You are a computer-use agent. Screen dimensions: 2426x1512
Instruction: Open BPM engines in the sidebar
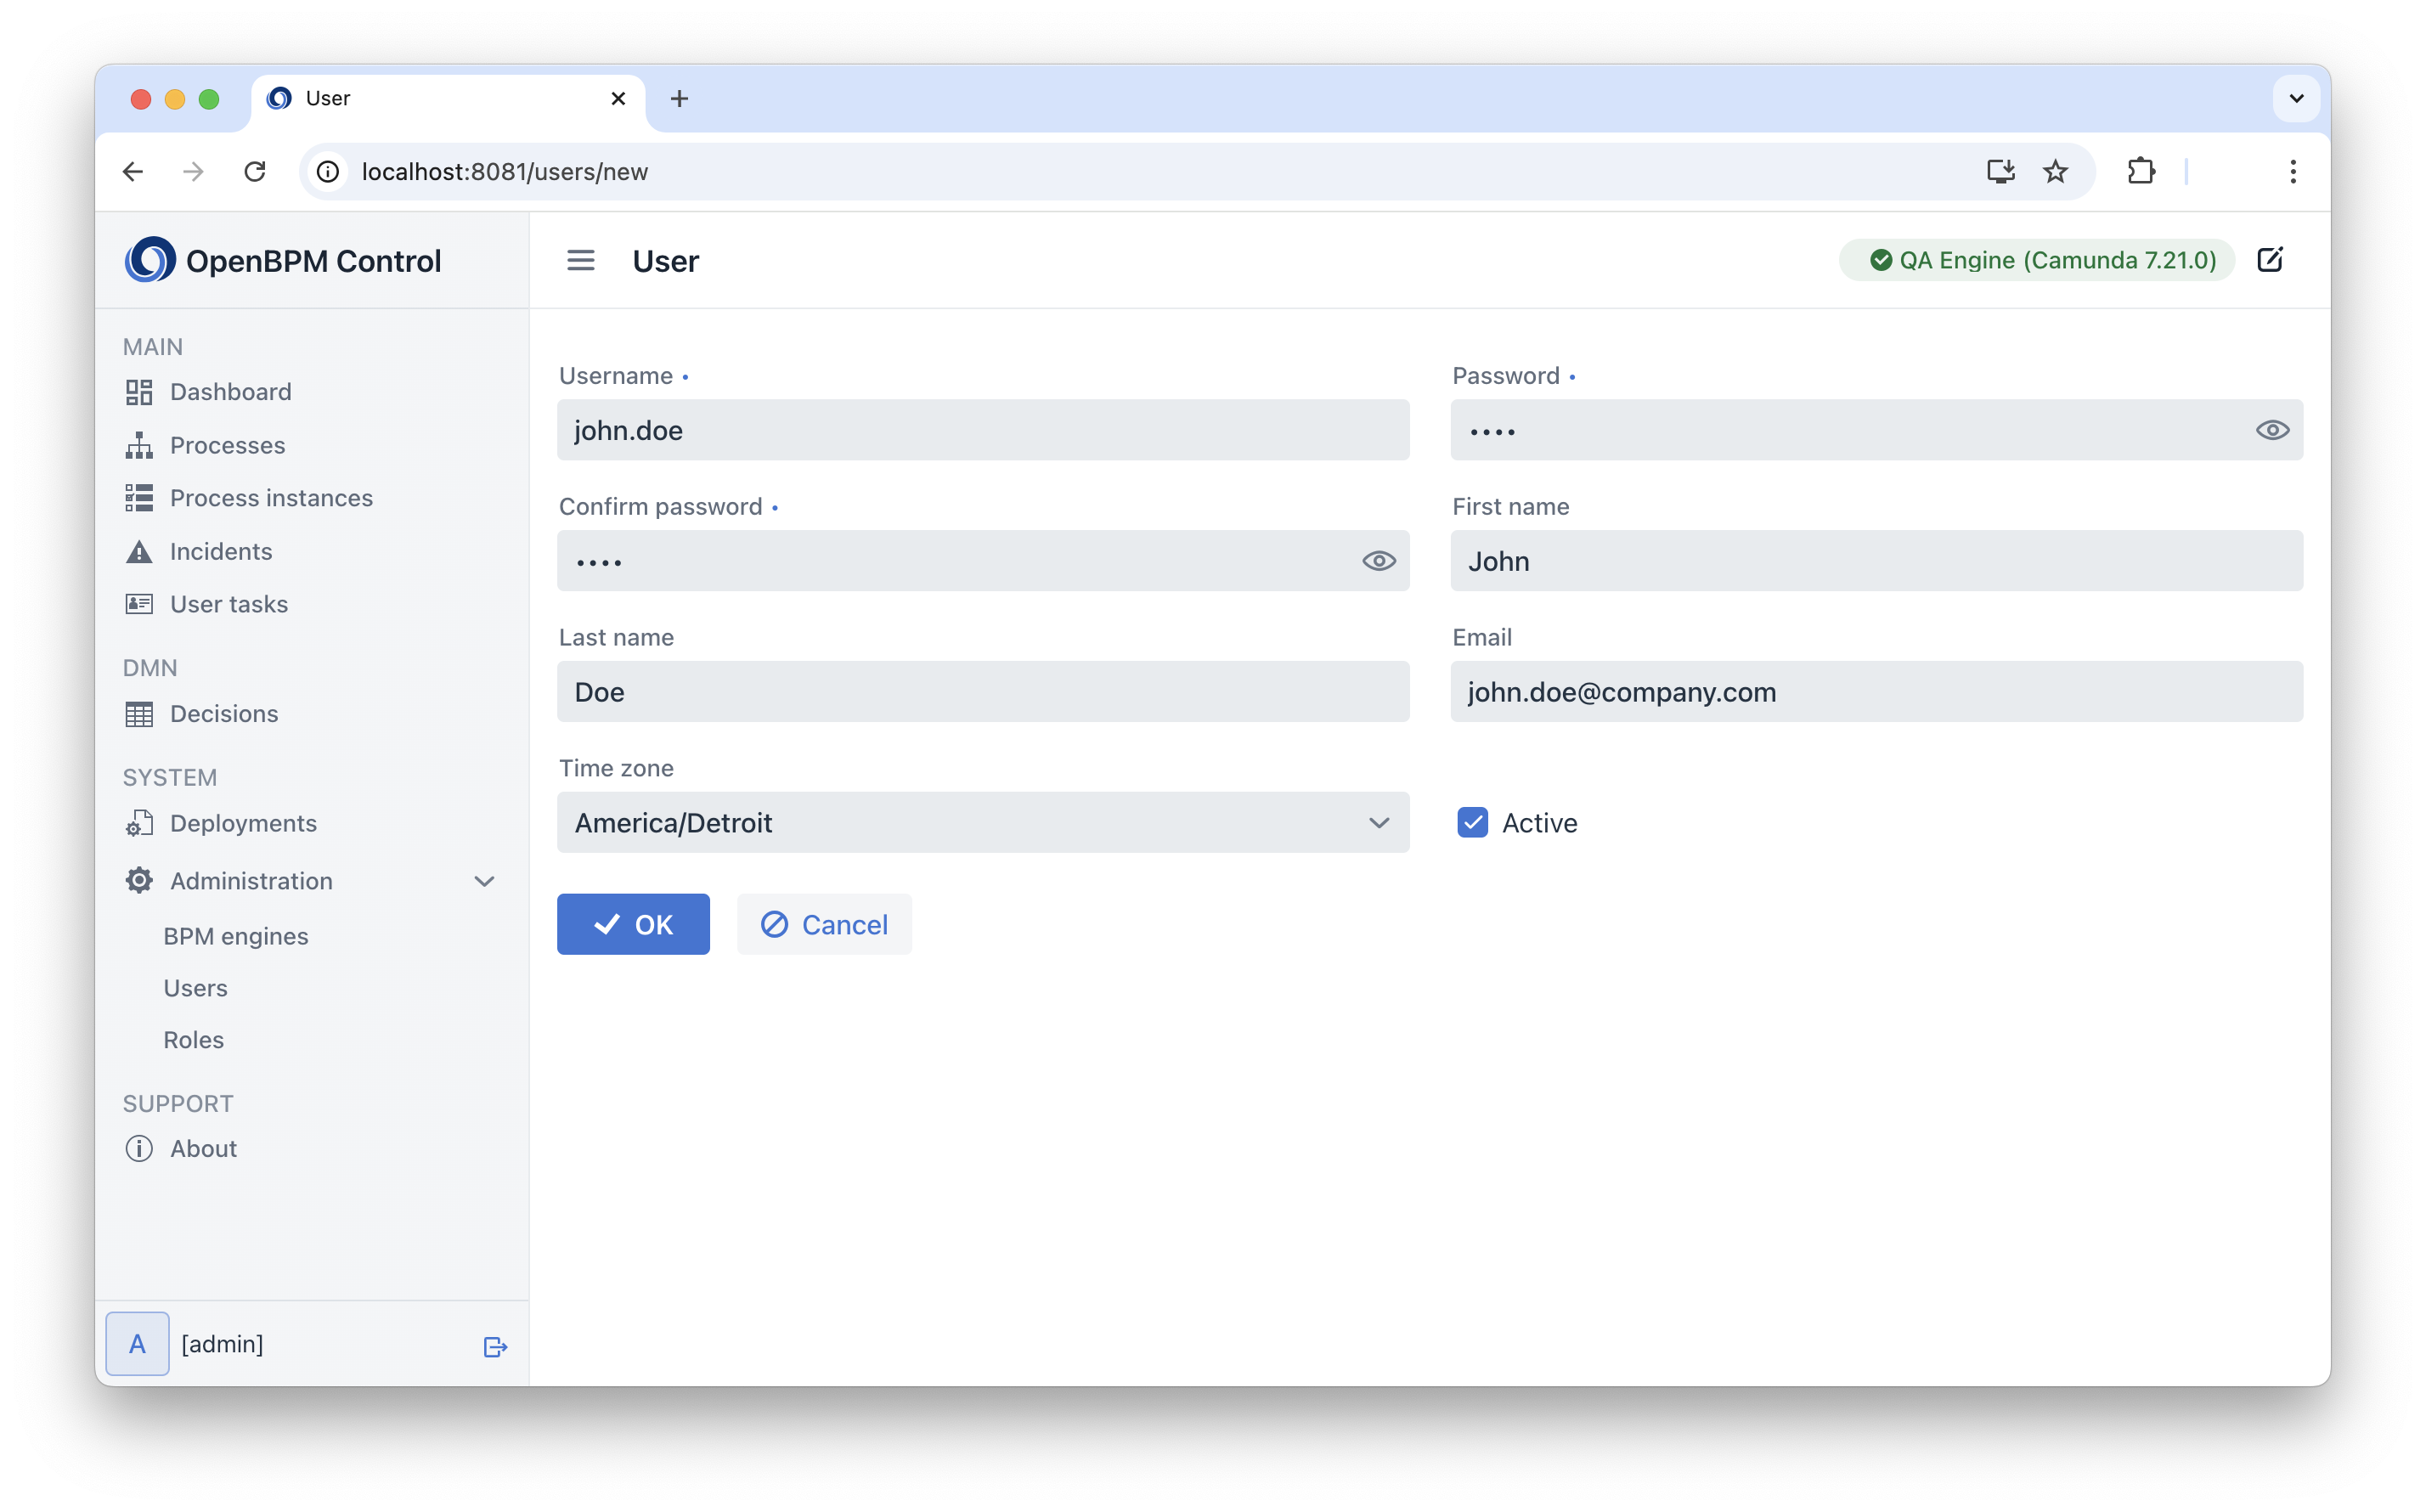(236, 936)
